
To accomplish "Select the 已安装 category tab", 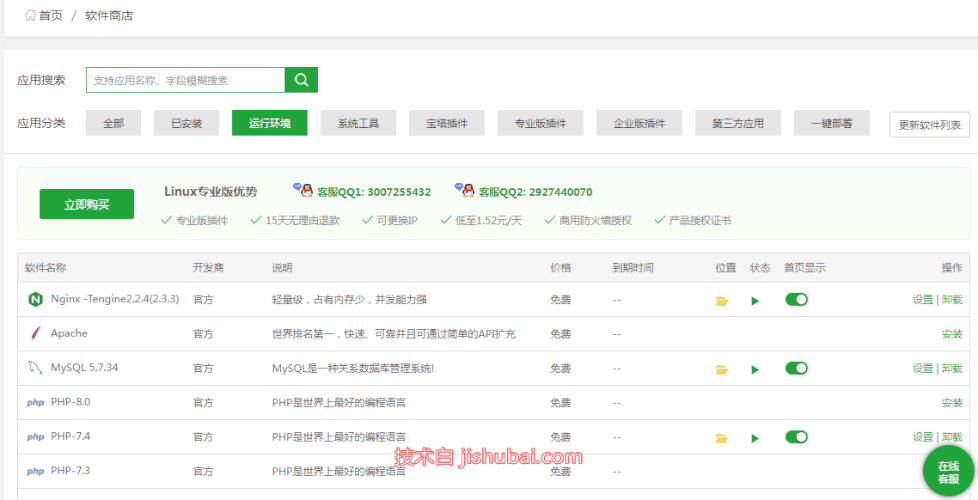I will point(186,123).
